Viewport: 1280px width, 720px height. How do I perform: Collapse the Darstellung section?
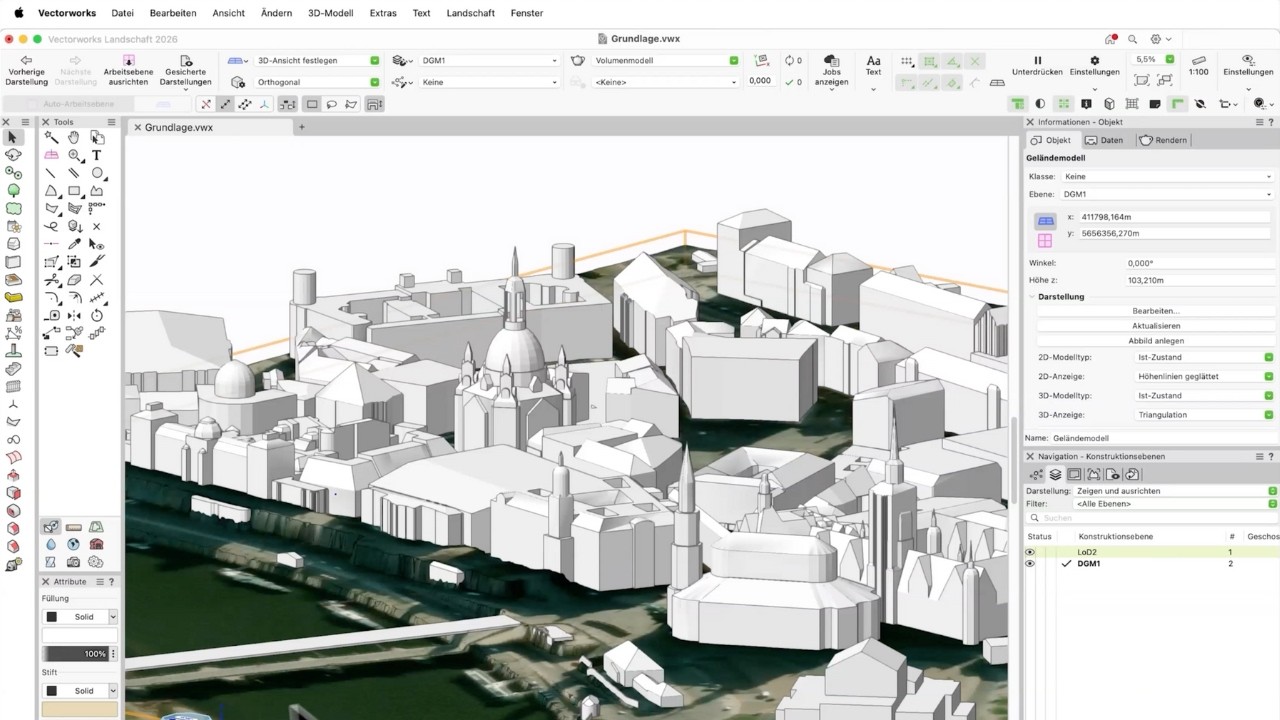[x=1031, y=297]
